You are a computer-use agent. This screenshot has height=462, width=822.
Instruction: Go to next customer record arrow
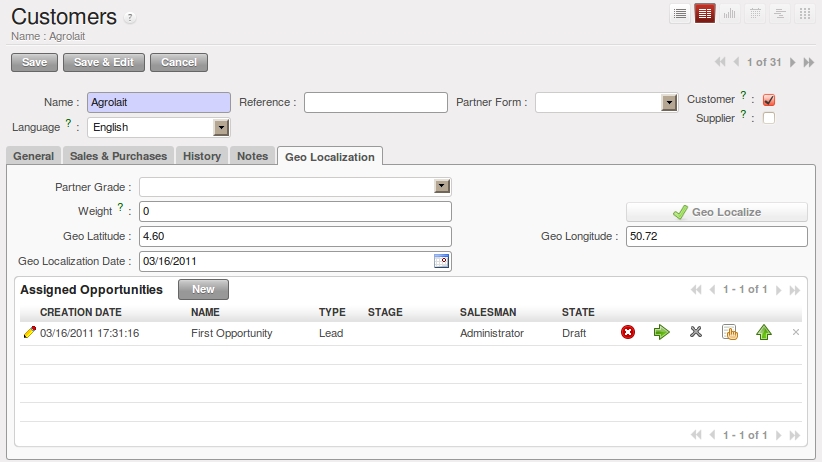[x=793, y=62]
